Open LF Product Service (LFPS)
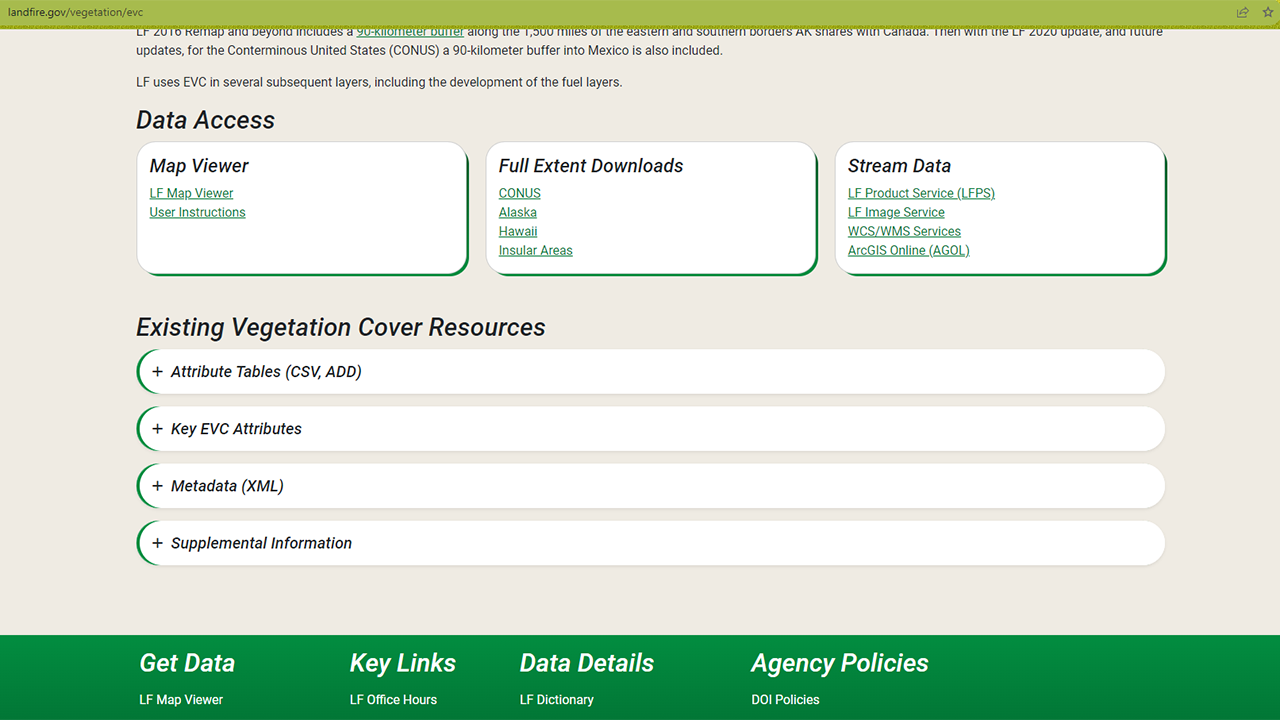 (x=921, y=192)
